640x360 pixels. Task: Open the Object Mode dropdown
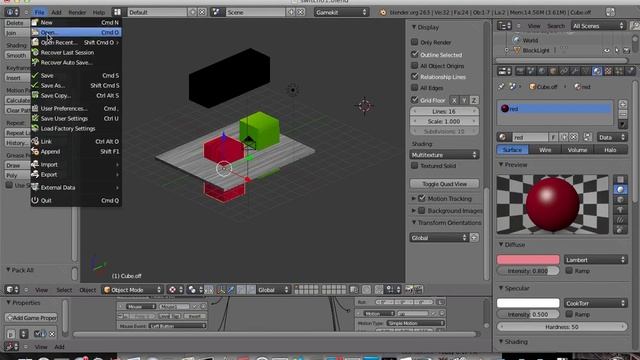(132, 290)
